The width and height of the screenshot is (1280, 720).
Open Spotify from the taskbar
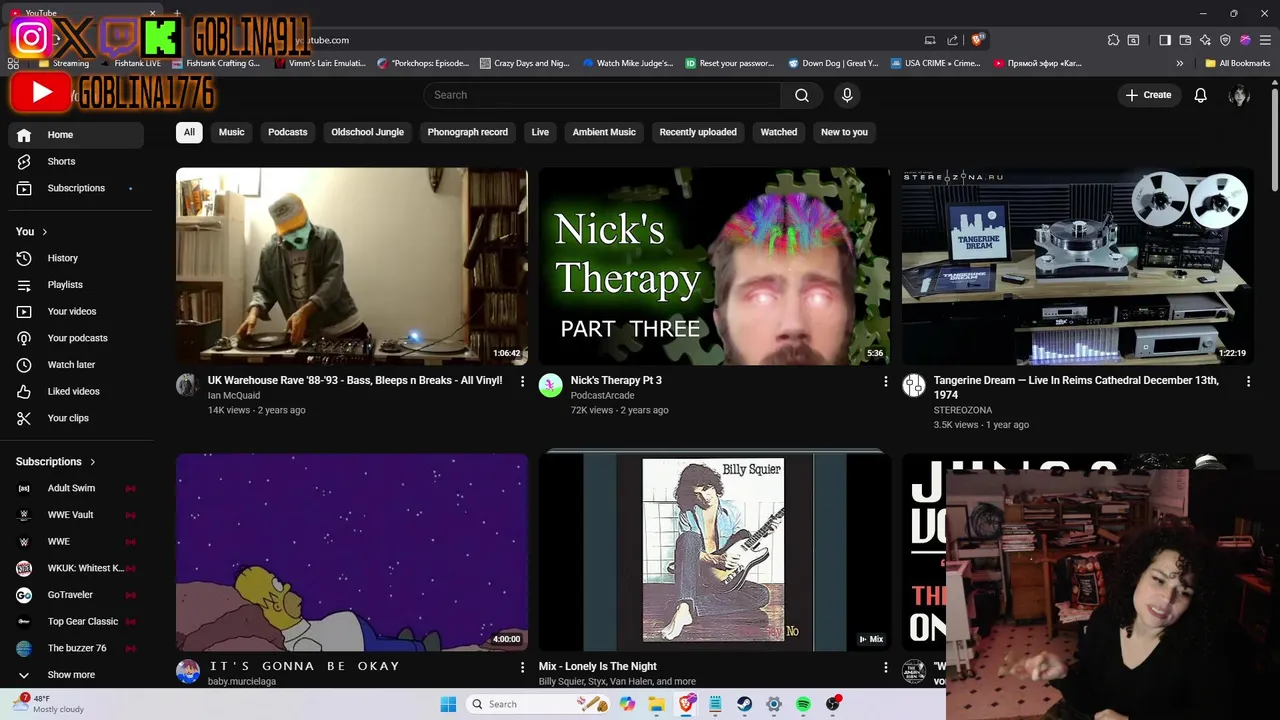click(803, 704)
